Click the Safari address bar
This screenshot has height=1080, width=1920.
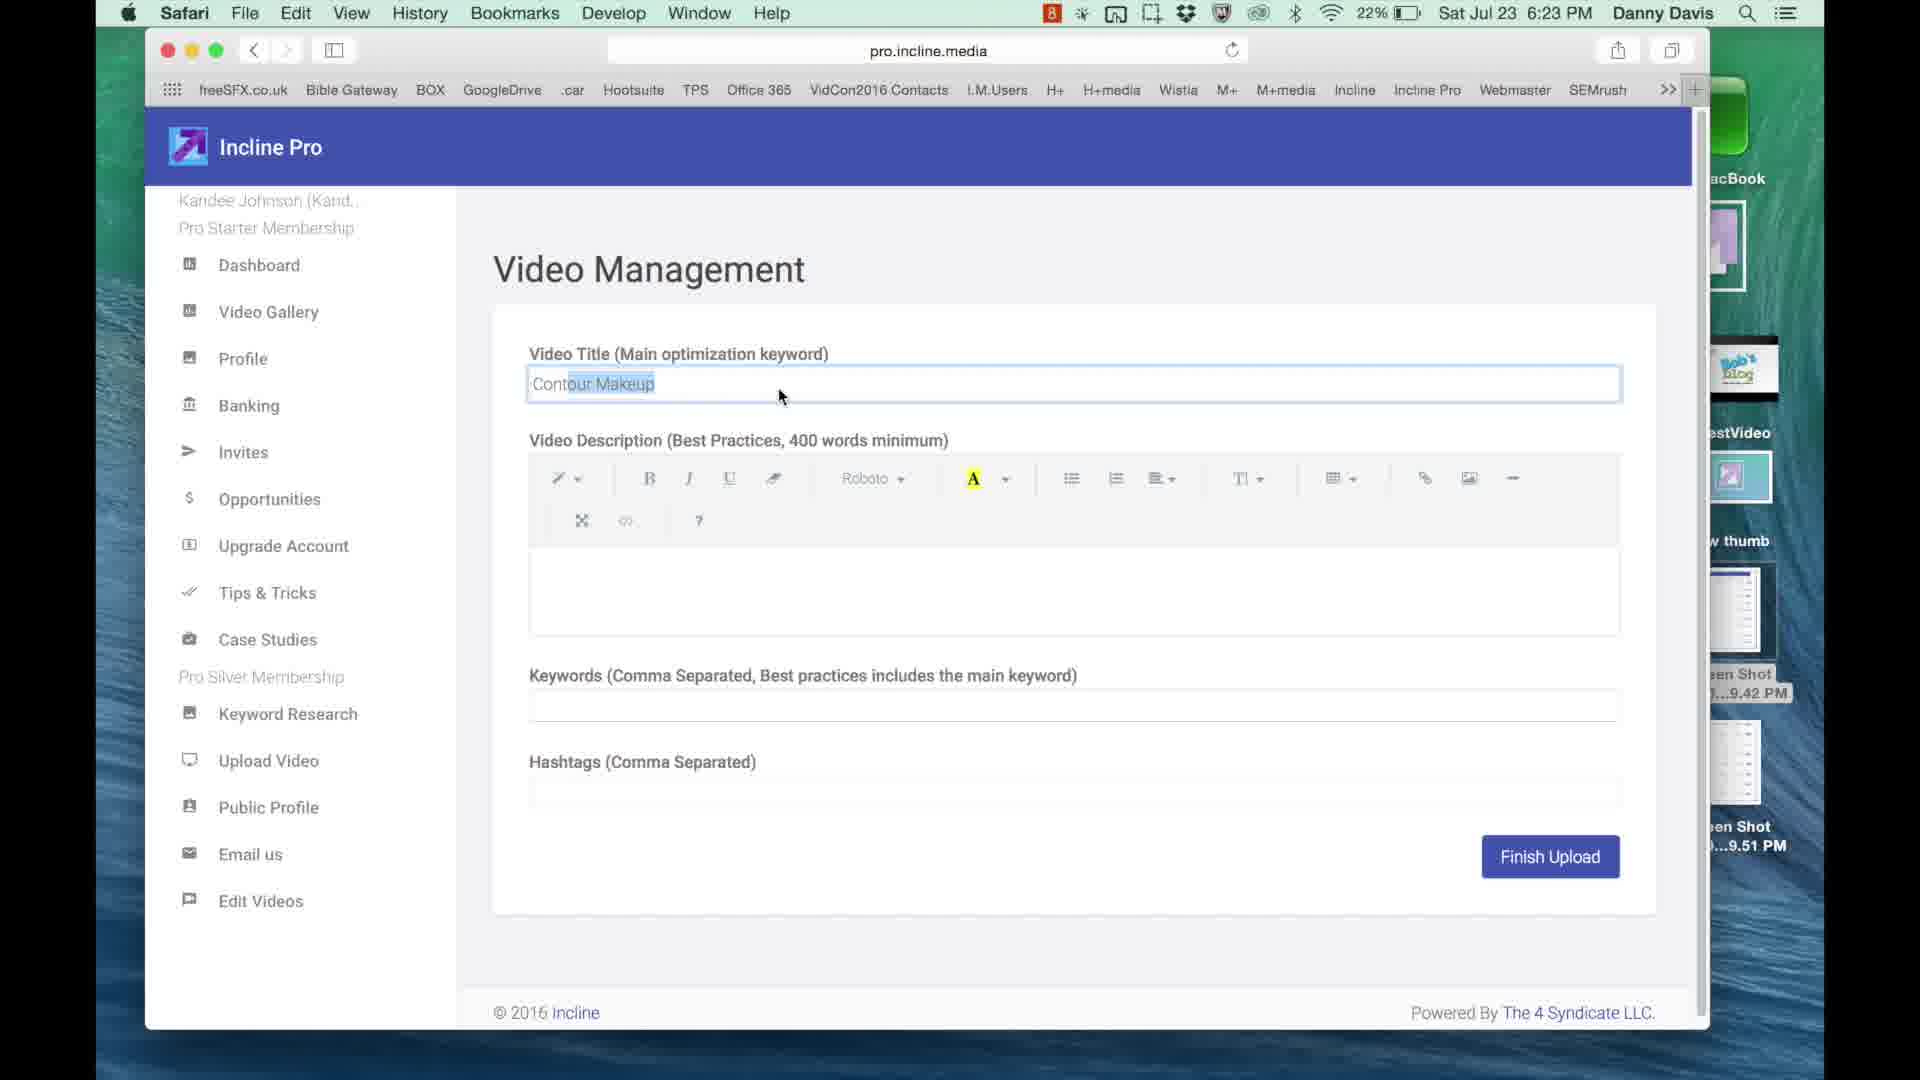tap(927, 51)
